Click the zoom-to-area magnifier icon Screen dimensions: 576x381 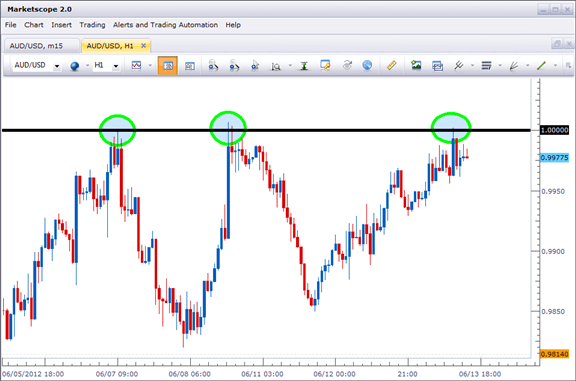[276, 66]
